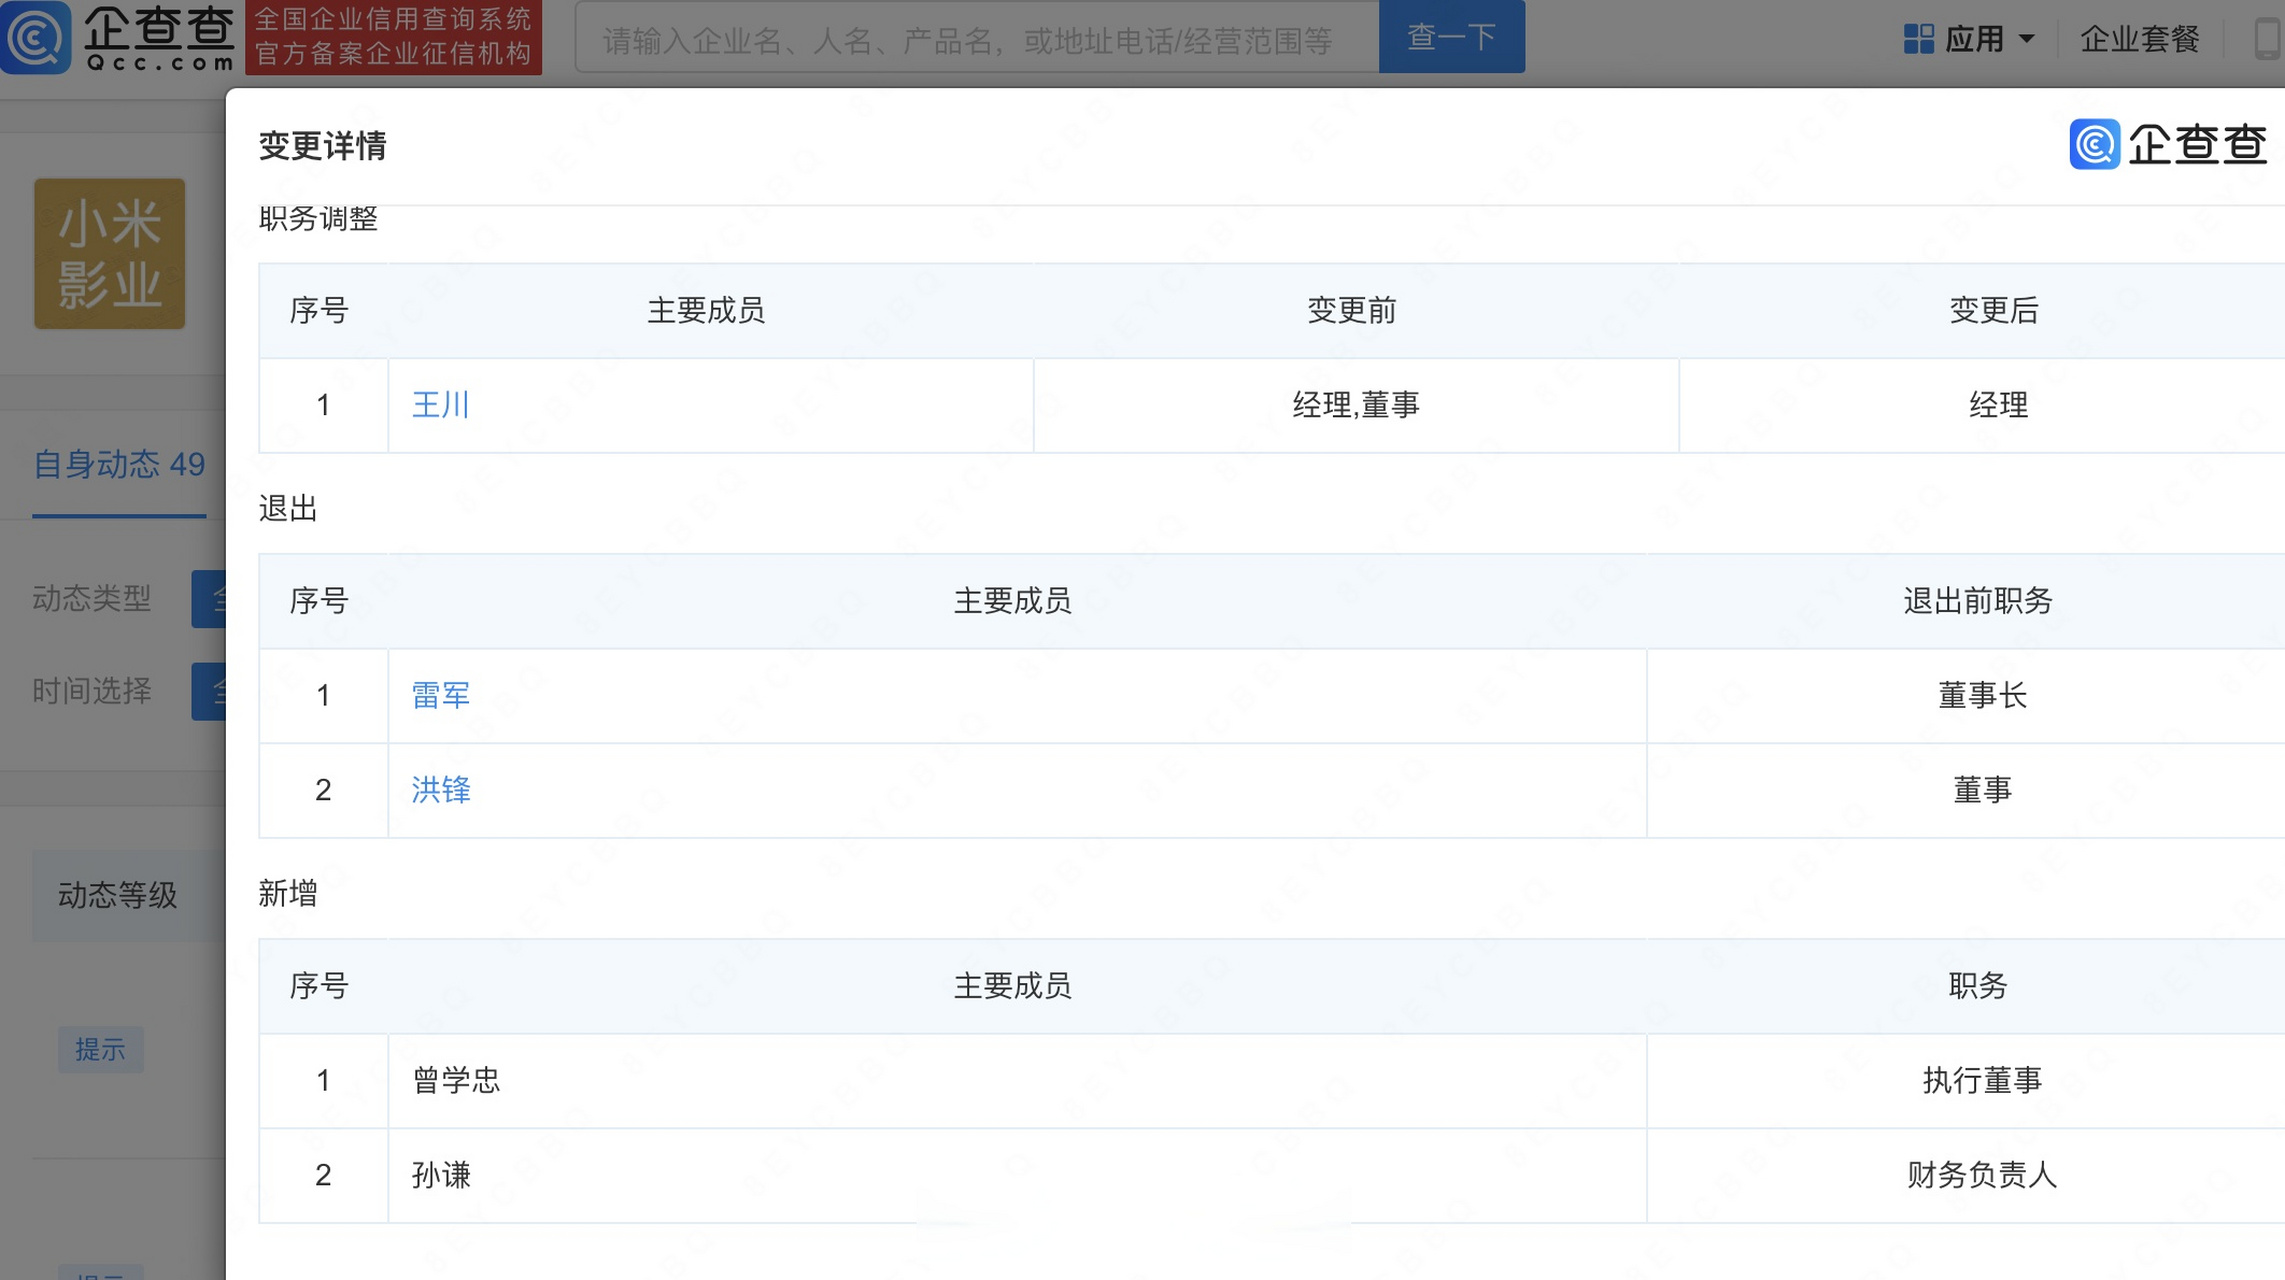Open 雷军's profile link

(440, 695)
